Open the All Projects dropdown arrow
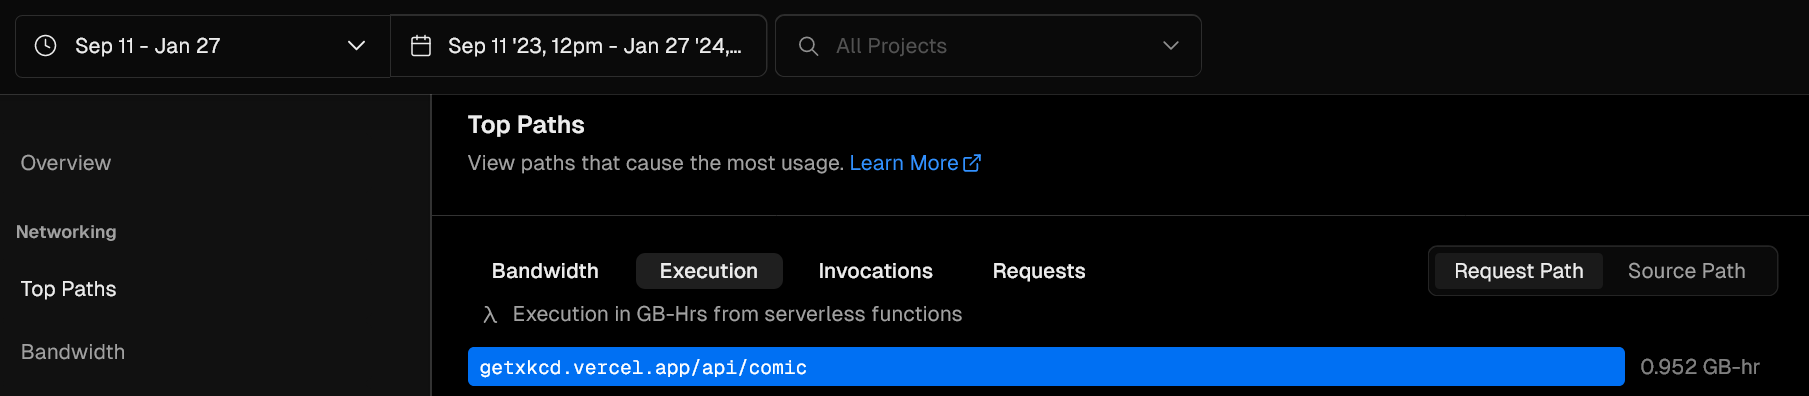Image resolution: width=1809 pixels, height=396 pixels. (1171, 46)
